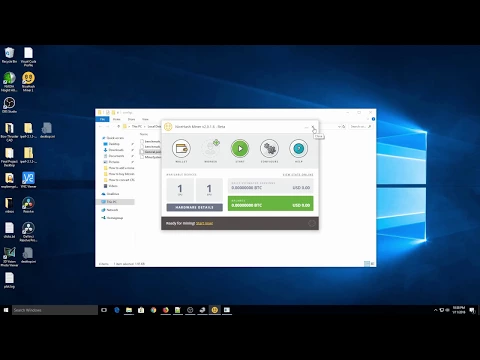Open the Configure gears icon
Screen dimensions: 480x360
[x=269, y=149]
